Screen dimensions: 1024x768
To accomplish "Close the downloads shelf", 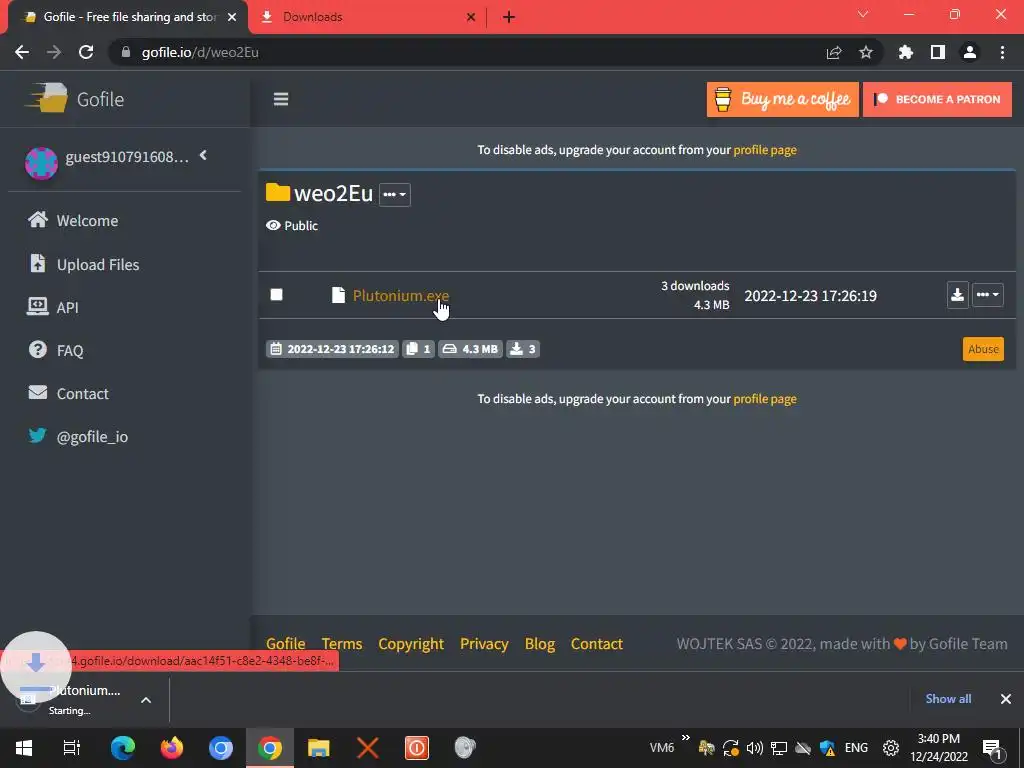I will [x=1006, y=699].
